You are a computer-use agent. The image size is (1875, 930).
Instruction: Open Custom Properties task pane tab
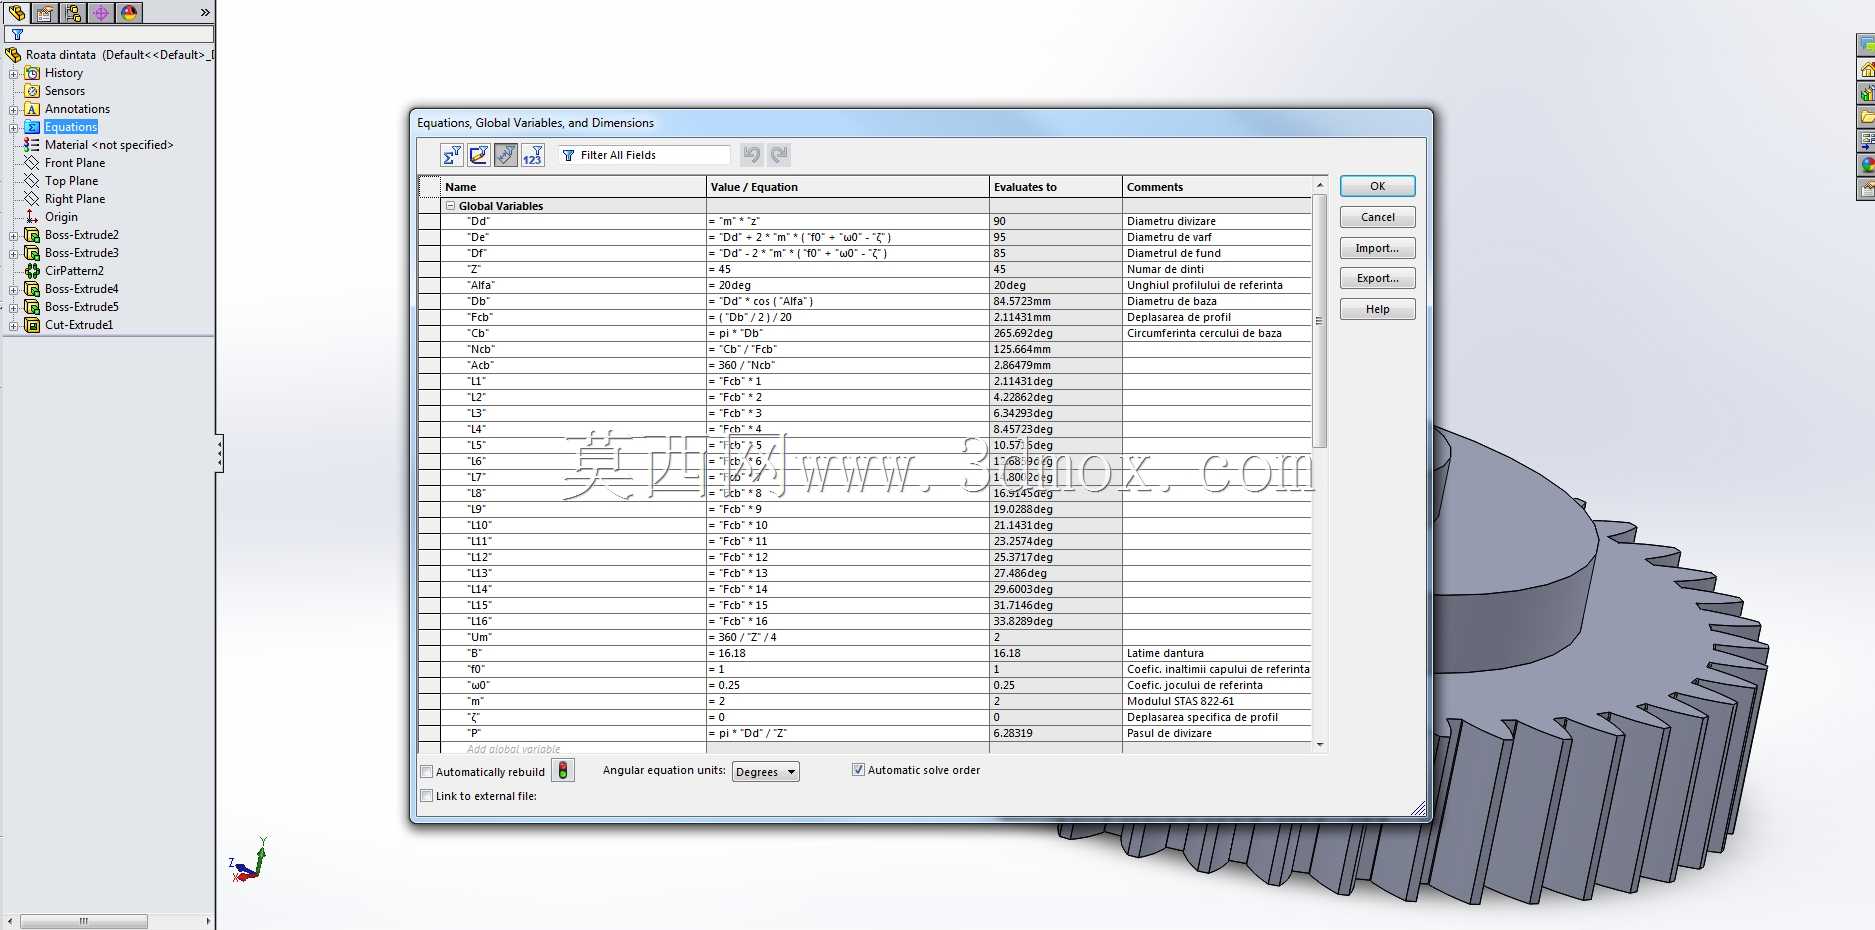pyautogui.click(x=1866, y=189)
